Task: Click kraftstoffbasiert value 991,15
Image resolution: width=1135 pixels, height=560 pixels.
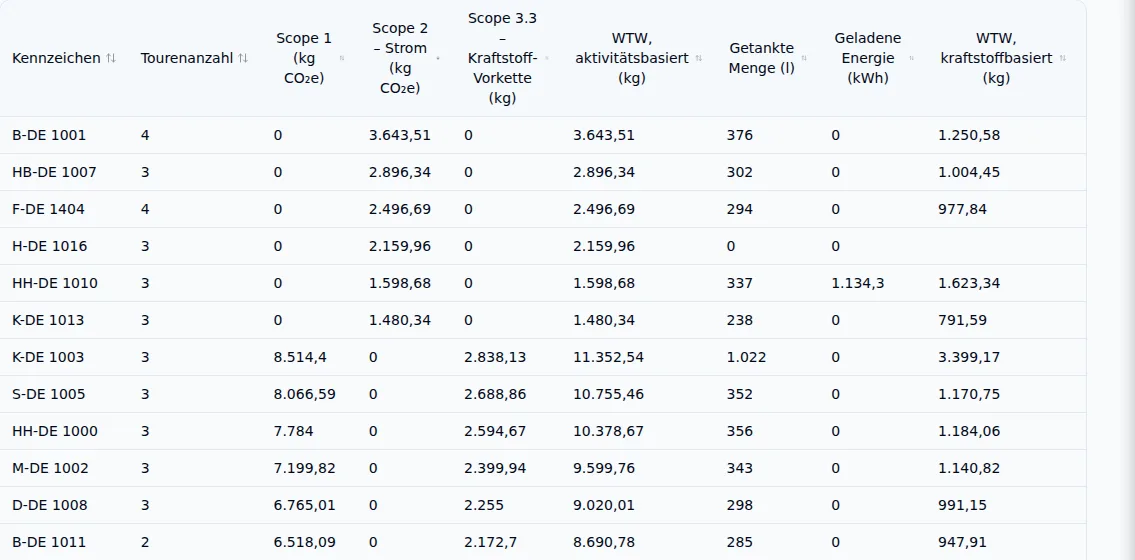Action: click(962, 505)
